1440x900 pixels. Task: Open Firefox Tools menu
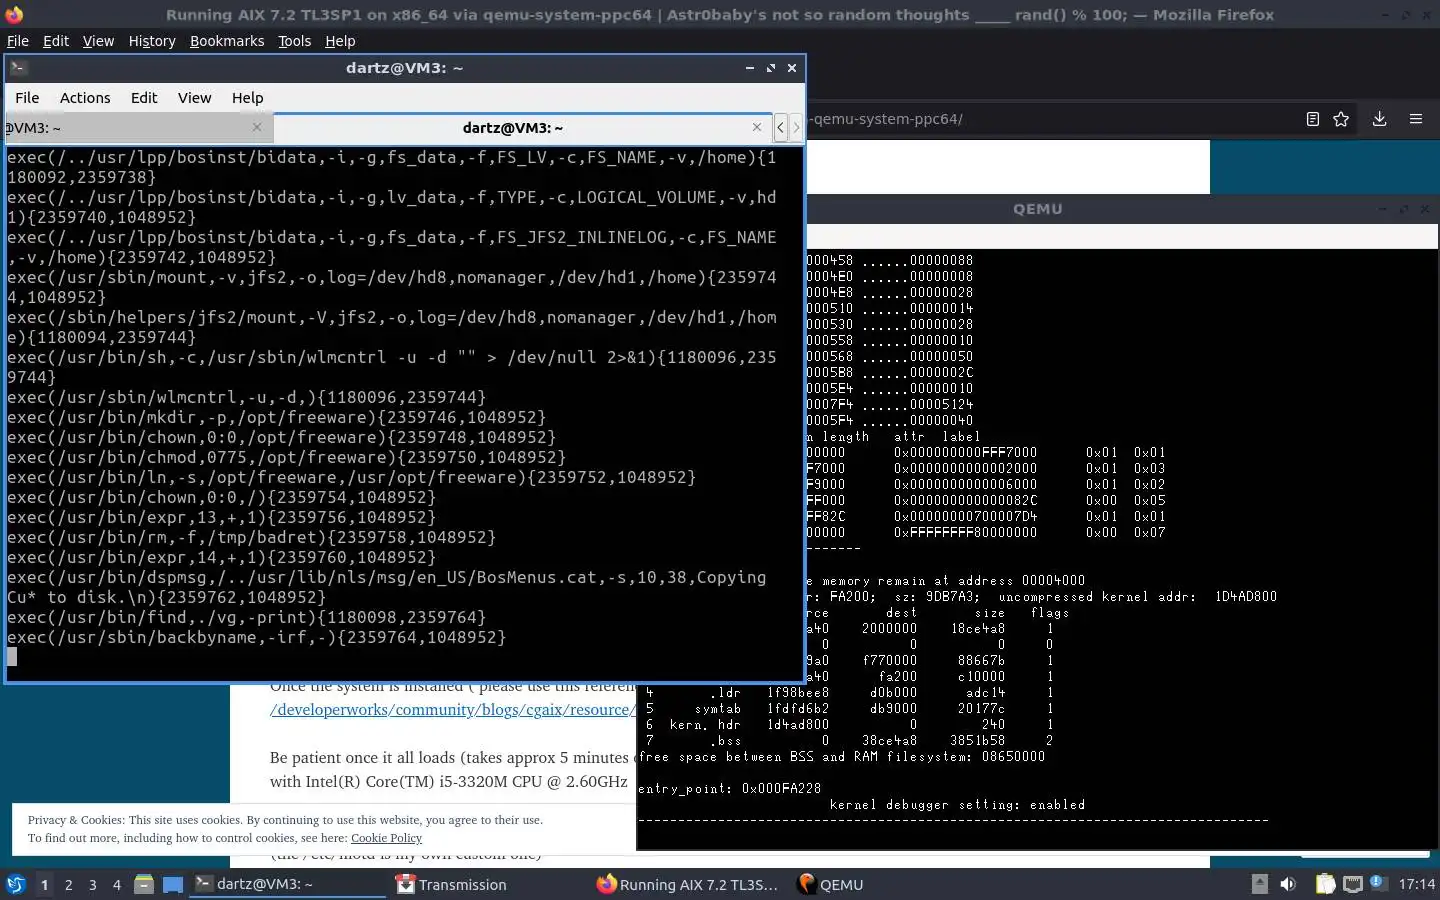click(x=294, y=41)
